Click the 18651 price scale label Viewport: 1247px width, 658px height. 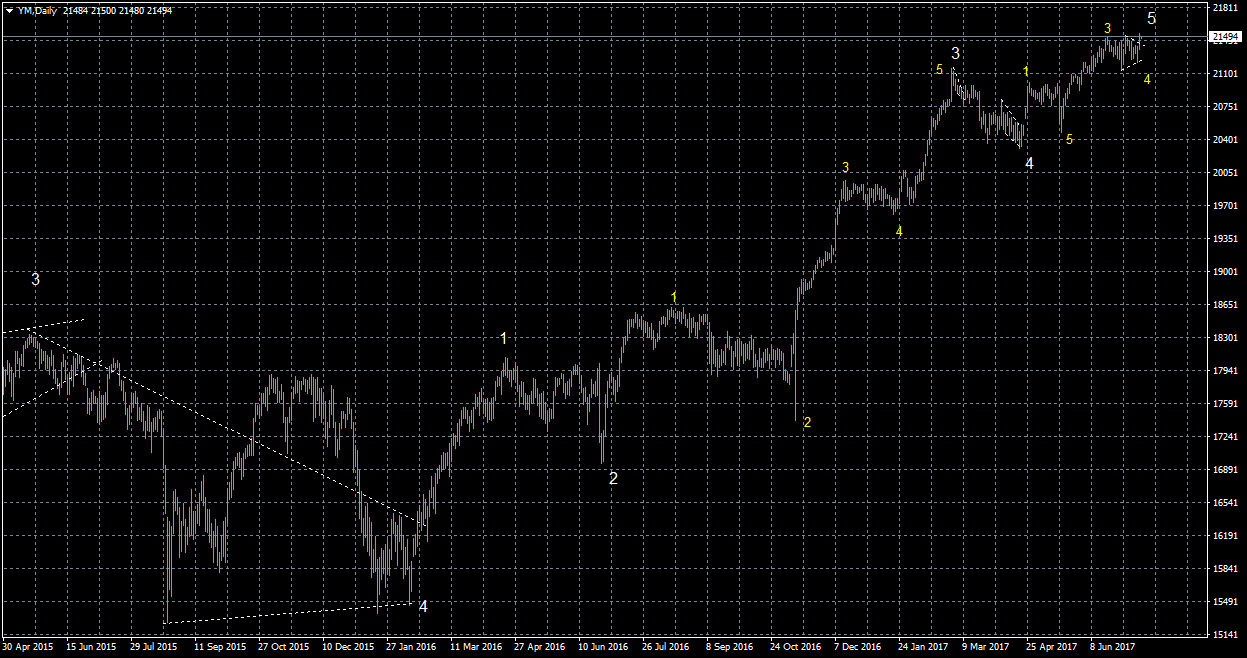coord(1224,305)
